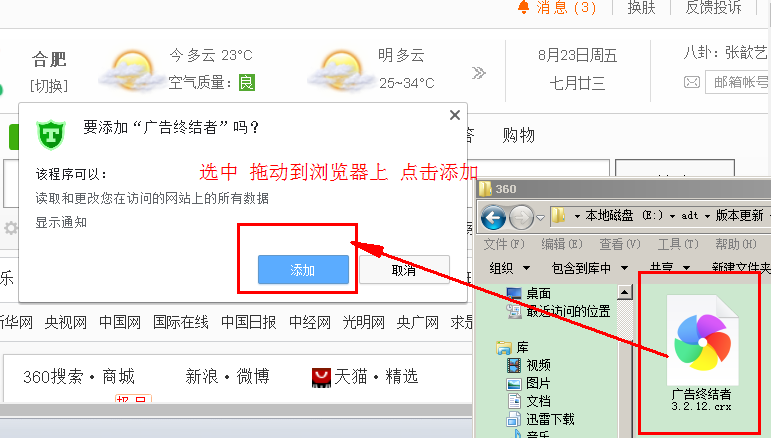
Task: Open the 国际在线 link
Action: tap(180, 322)
